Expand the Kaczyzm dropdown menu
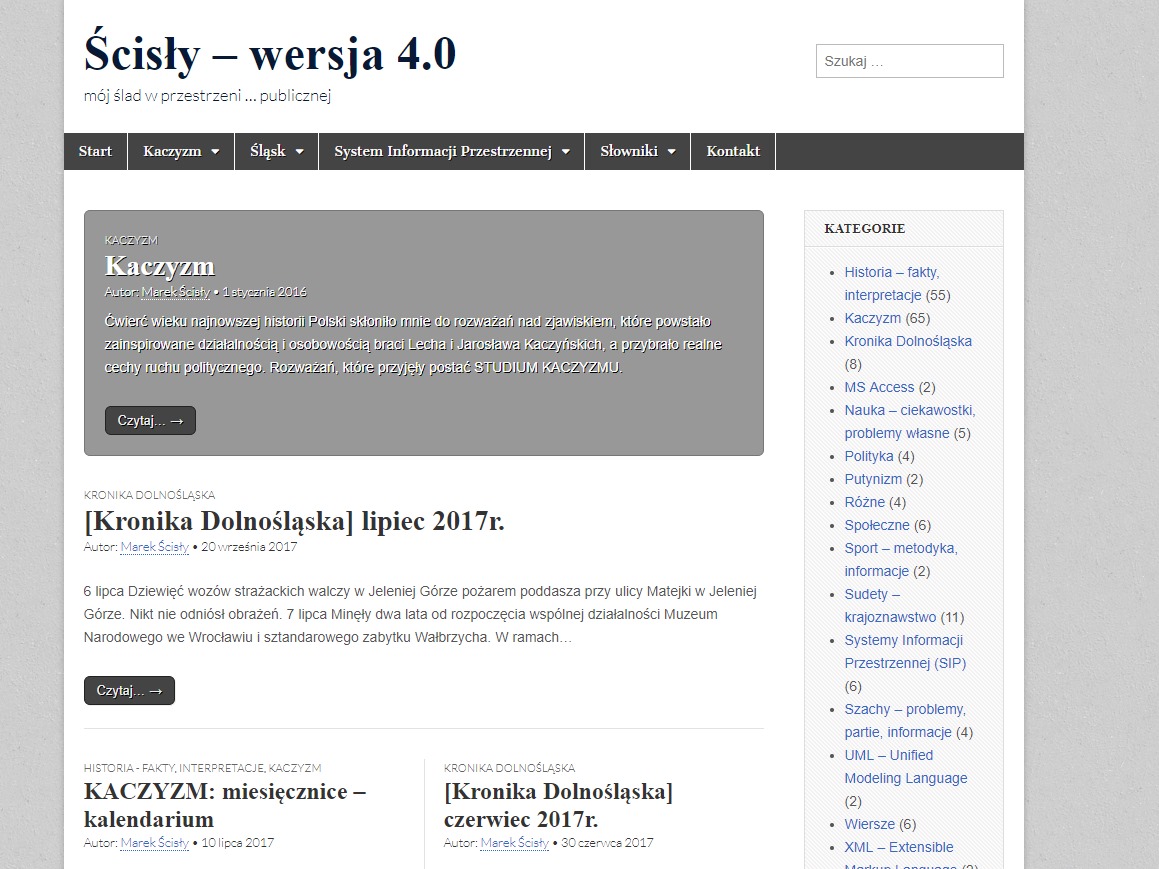 [x=181, y=151]
